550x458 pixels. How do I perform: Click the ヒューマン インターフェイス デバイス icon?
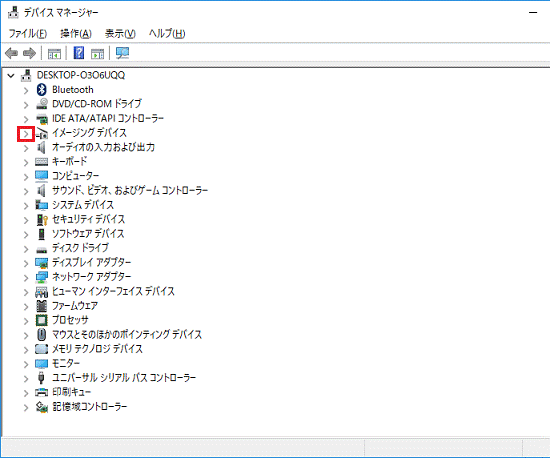click(42, 292)
